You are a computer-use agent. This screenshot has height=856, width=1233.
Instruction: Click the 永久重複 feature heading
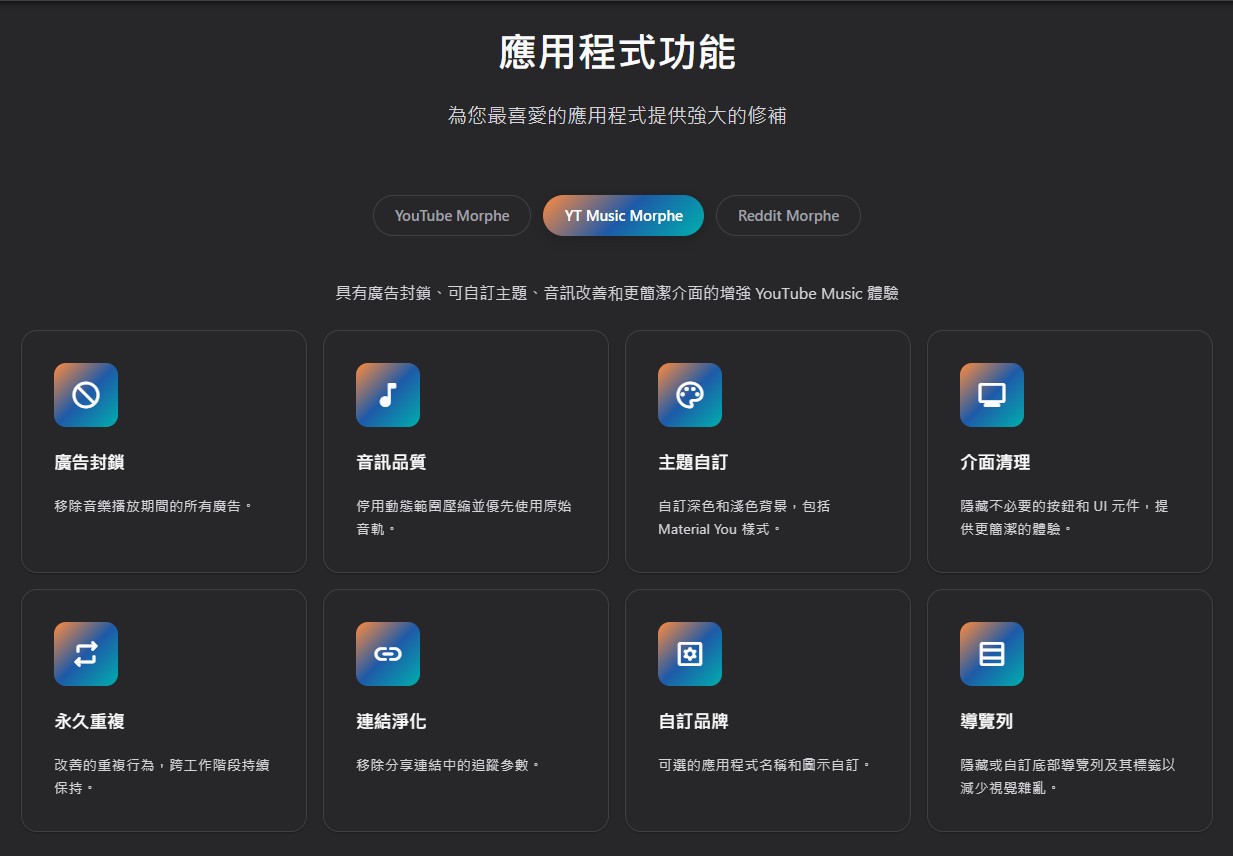(x=89, y=722)
